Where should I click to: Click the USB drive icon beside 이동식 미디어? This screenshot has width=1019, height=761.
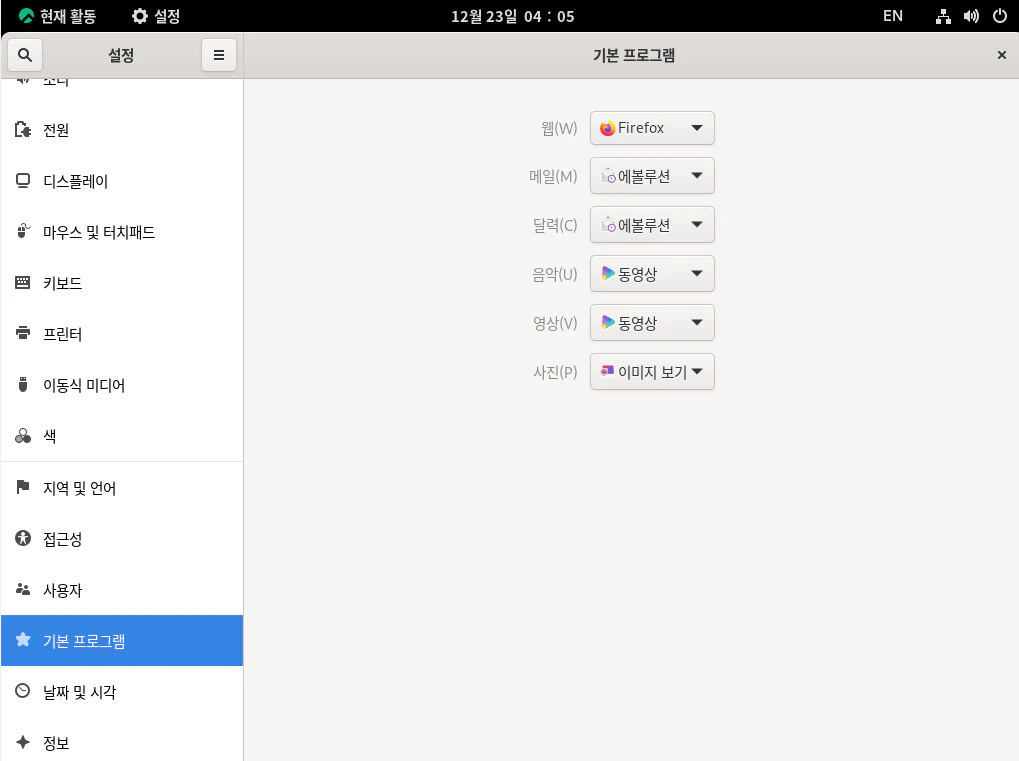click(x=23, y=385)
